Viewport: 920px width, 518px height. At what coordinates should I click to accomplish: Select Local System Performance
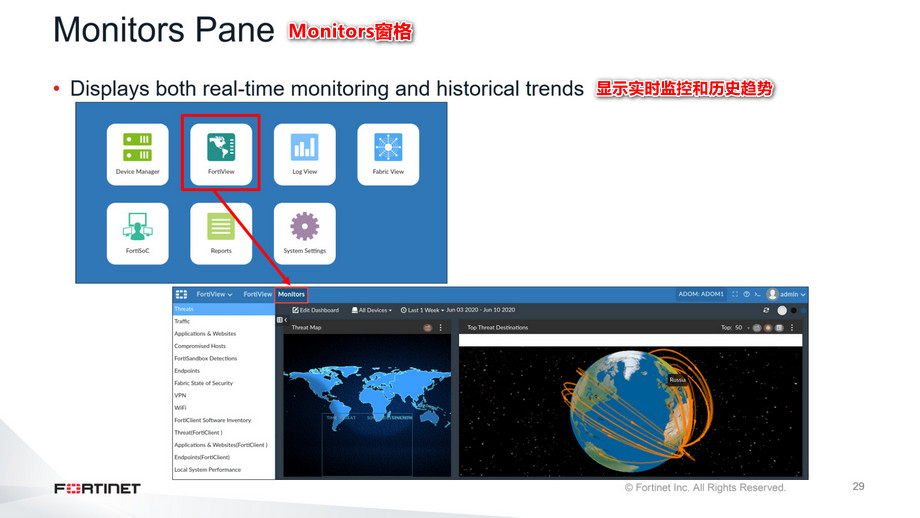tap(224, 470)
